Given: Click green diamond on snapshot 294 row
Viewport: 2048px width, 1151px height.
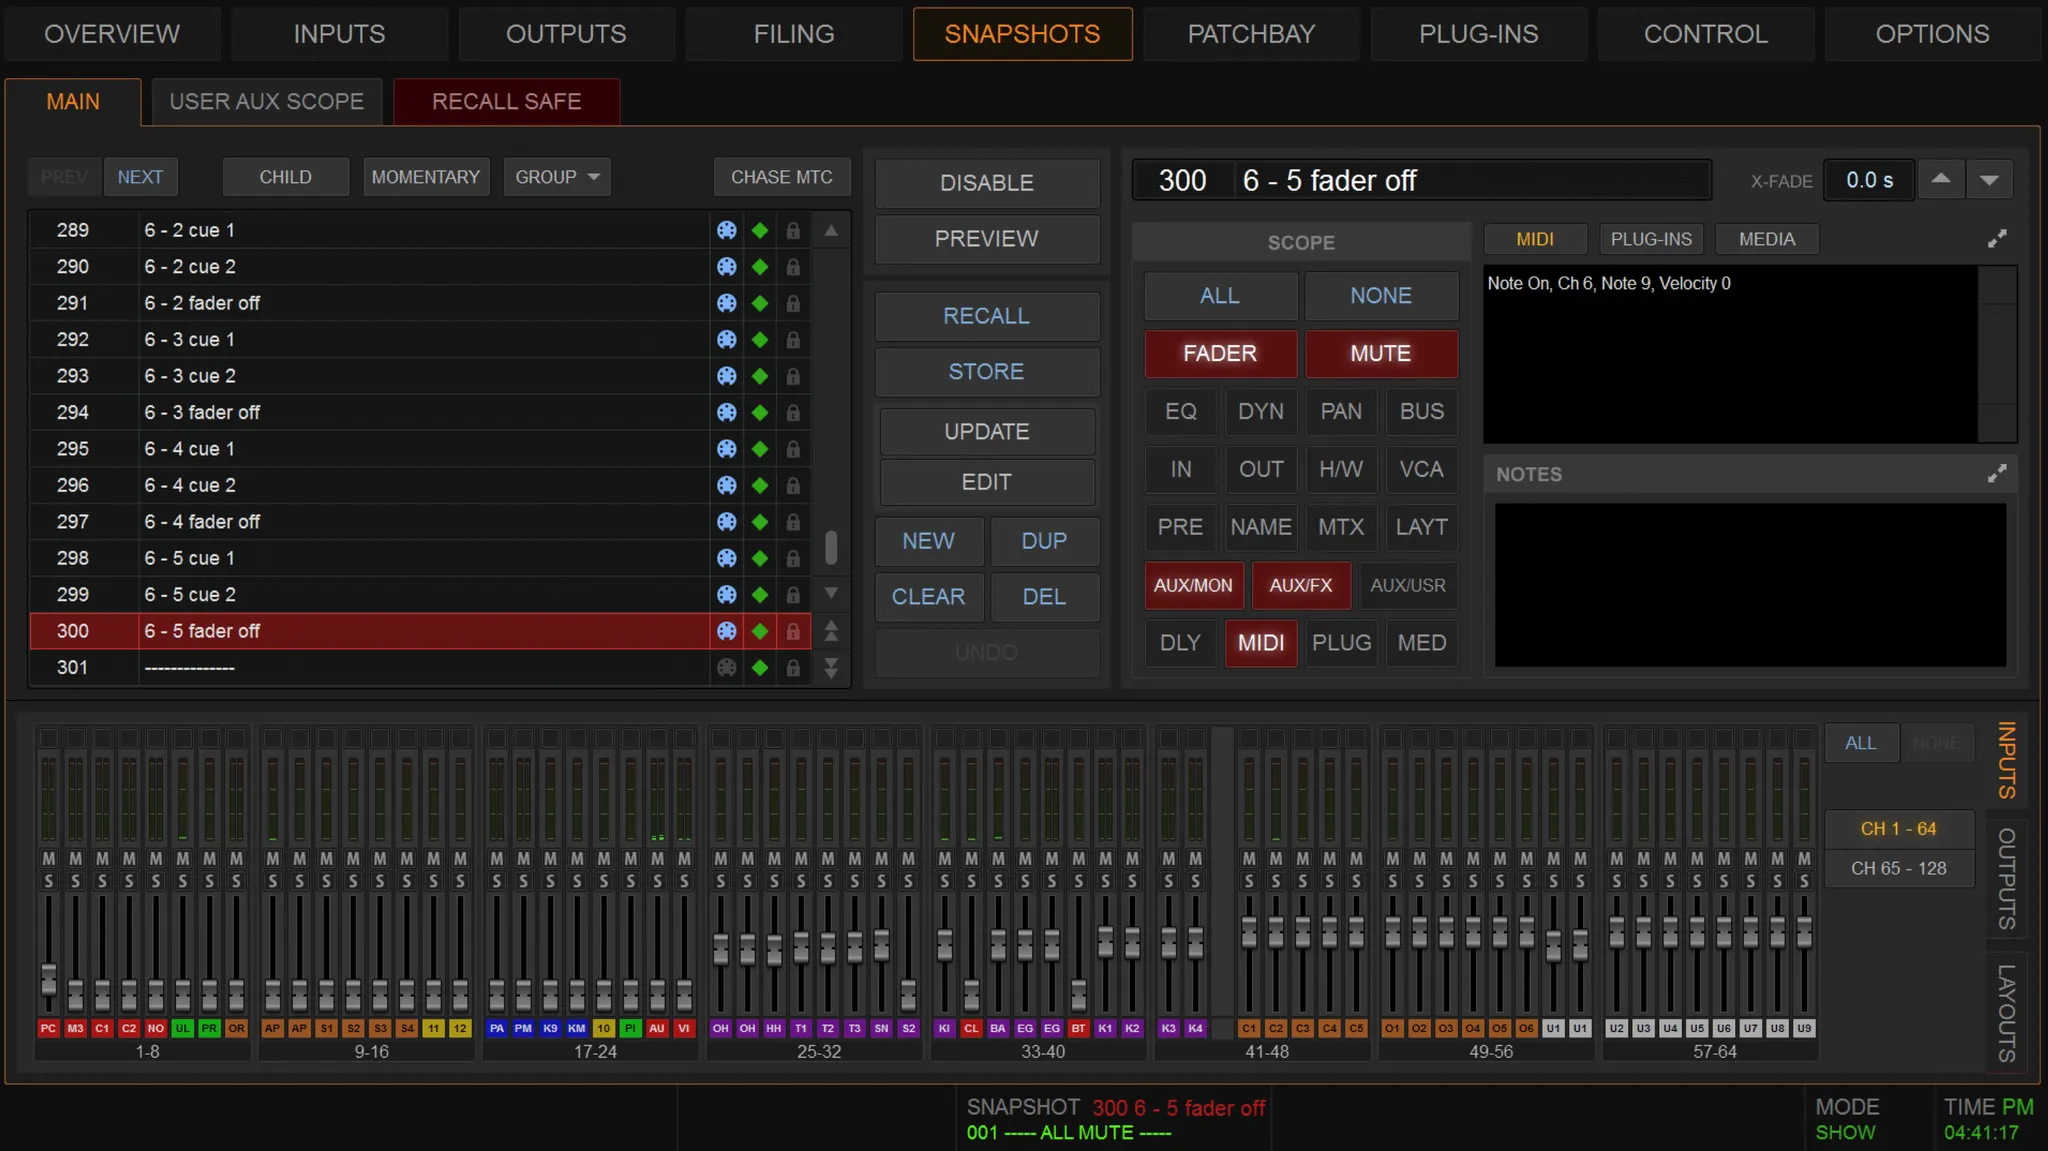Looking at the screenshot, I should pyautogui.click(x=760, y=412).
